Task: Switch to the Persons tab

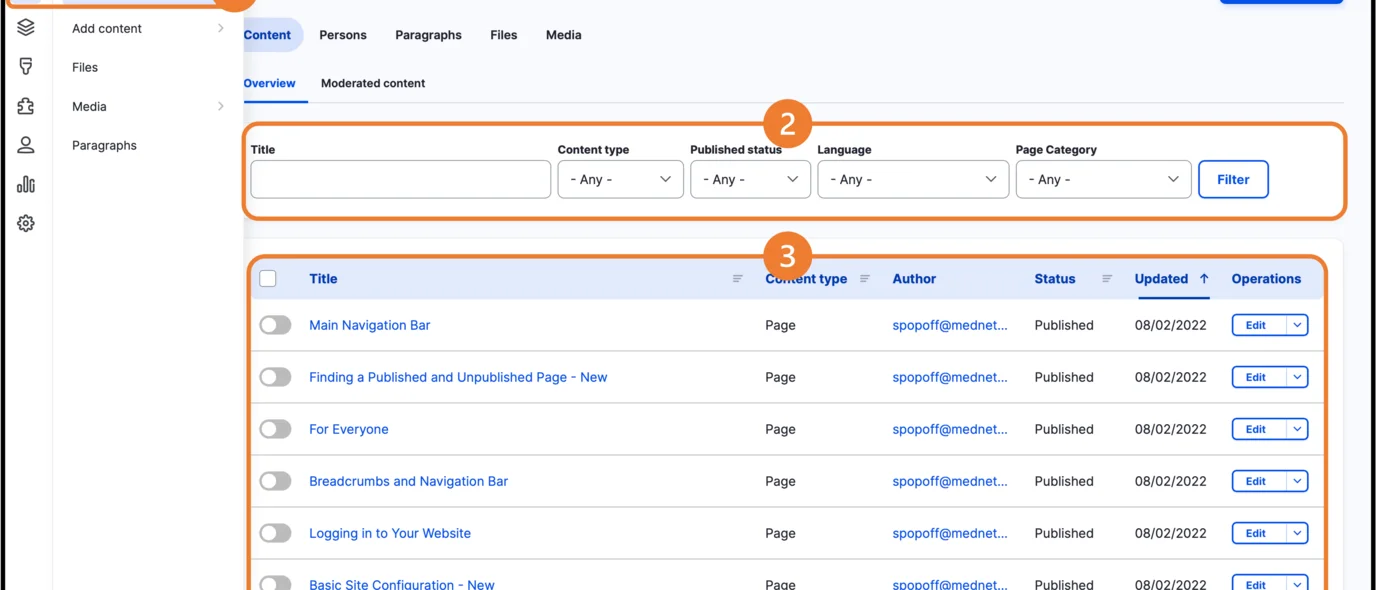Action: point(343,35)
